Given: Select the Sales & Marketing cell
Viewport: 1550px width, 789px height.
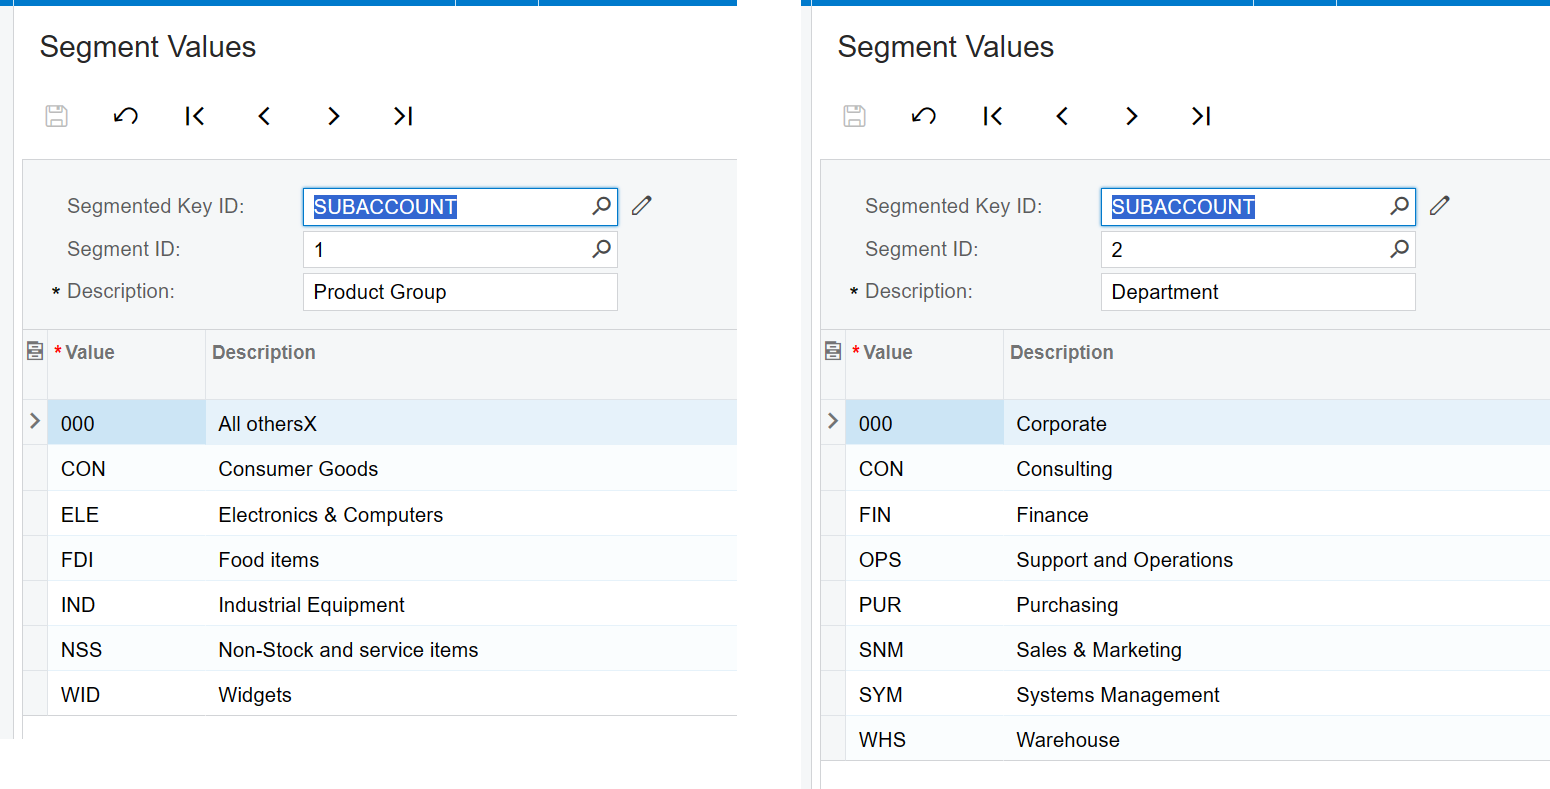Looking at the screenshot, I should click(x=1277, y=649).
